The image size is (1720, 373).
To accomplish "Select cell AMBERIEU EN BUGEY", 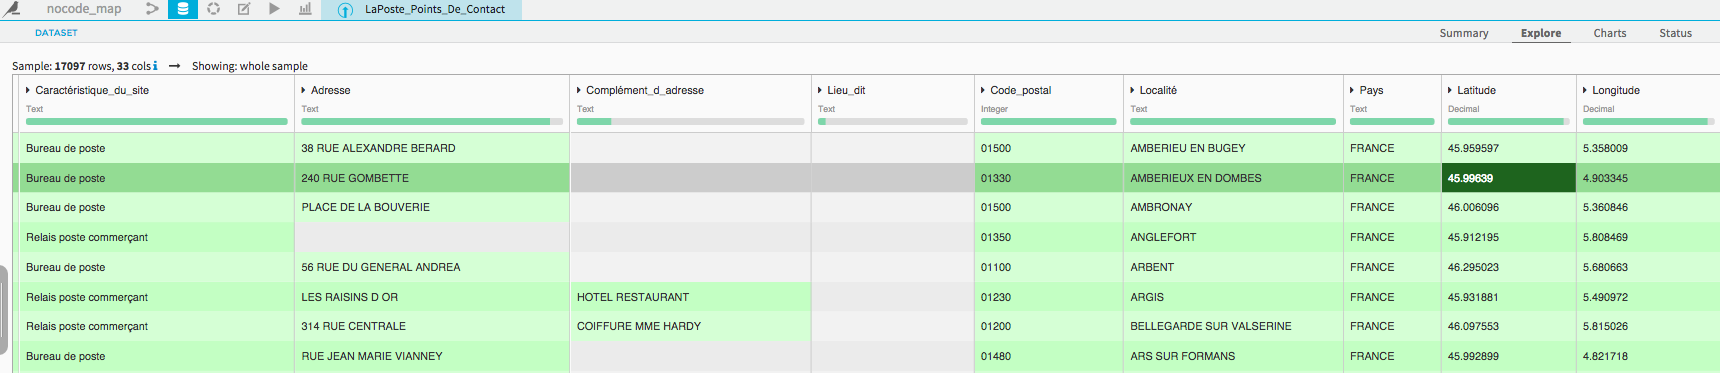I will click(1233, 148).
